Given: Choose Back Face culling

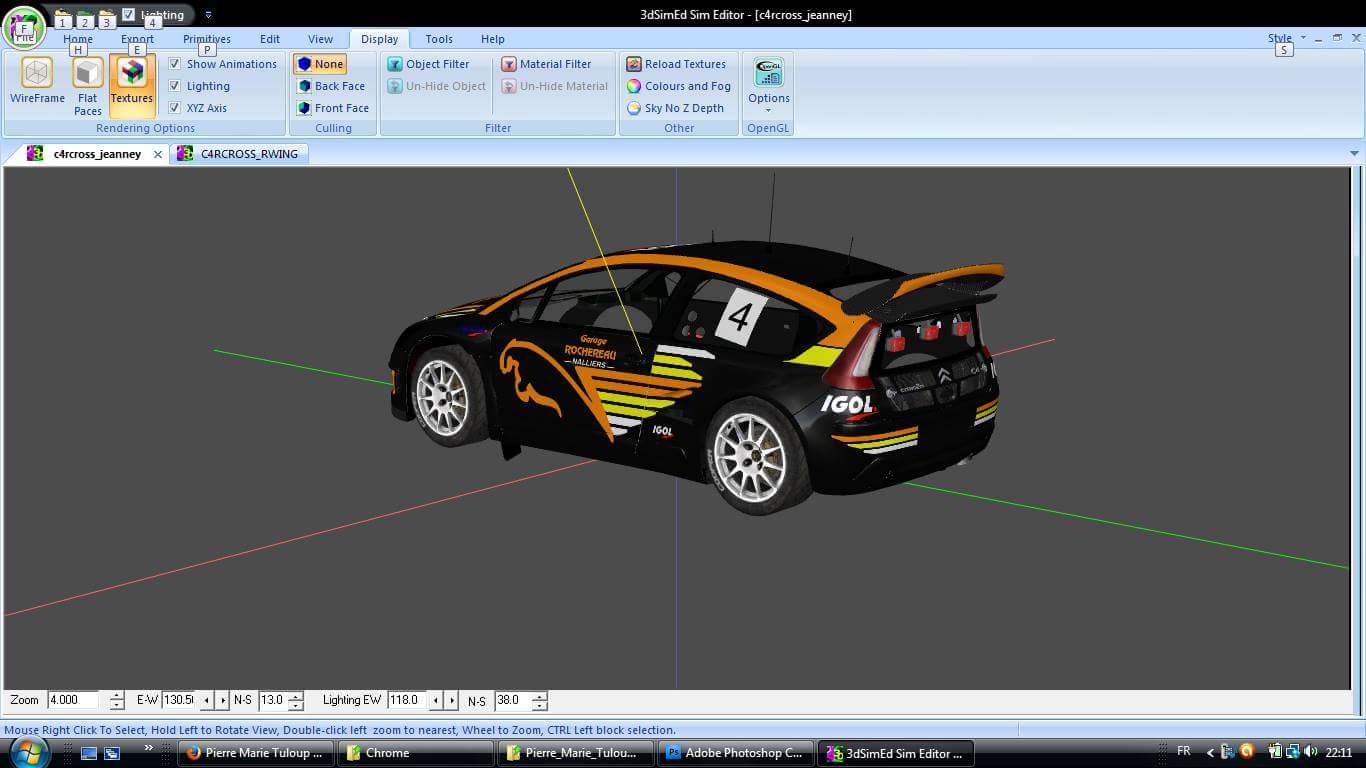Looking at the screenshot, I should (x=331, y=86).
